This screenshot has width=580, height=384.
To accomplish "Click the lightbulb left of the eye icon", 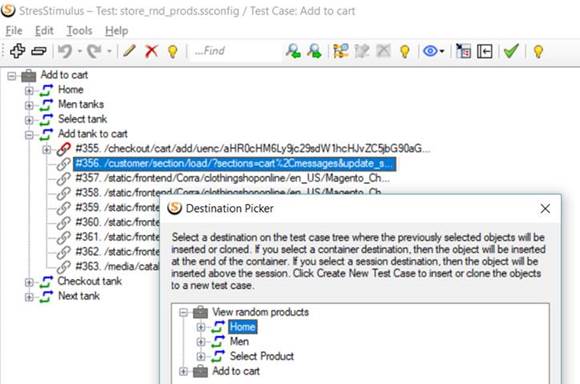I will pyautogui.click(x=405, y=51).
